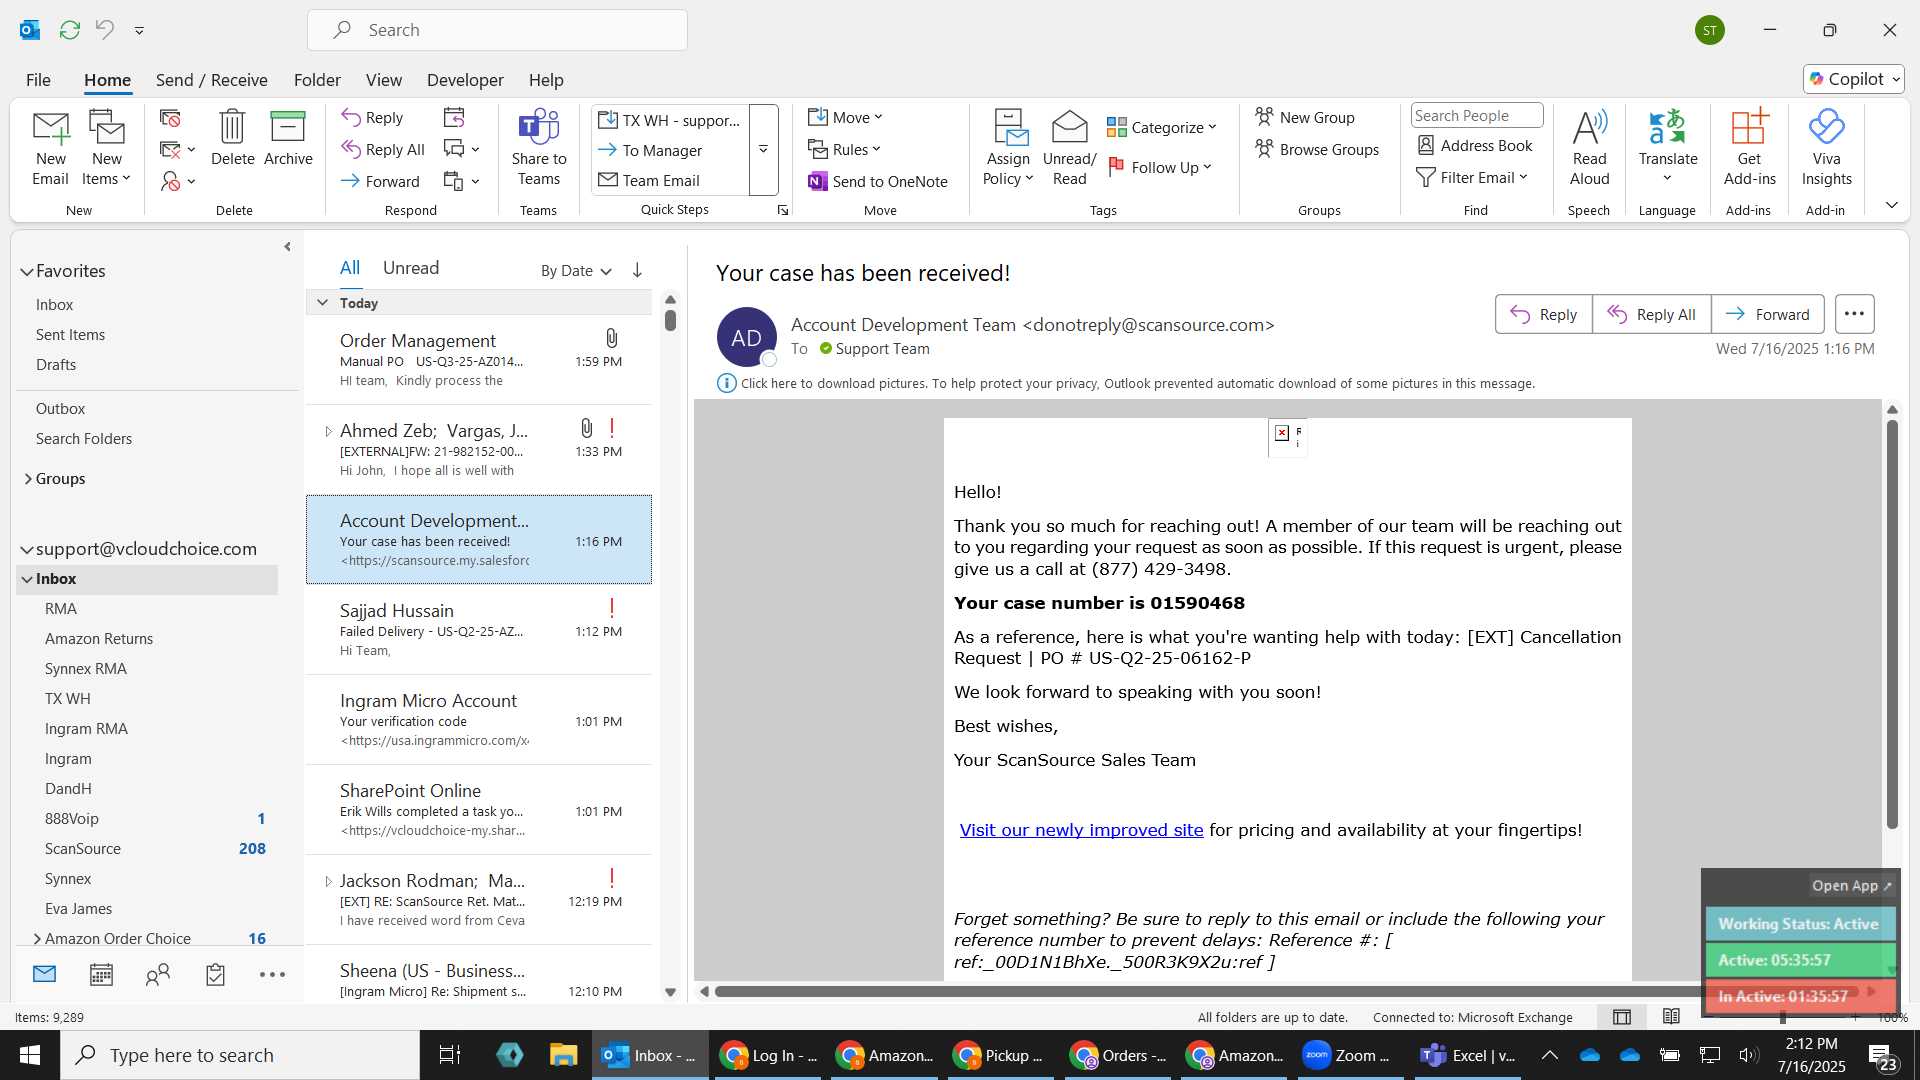
Task: Show only Unread messages
Action: (411, 268)
